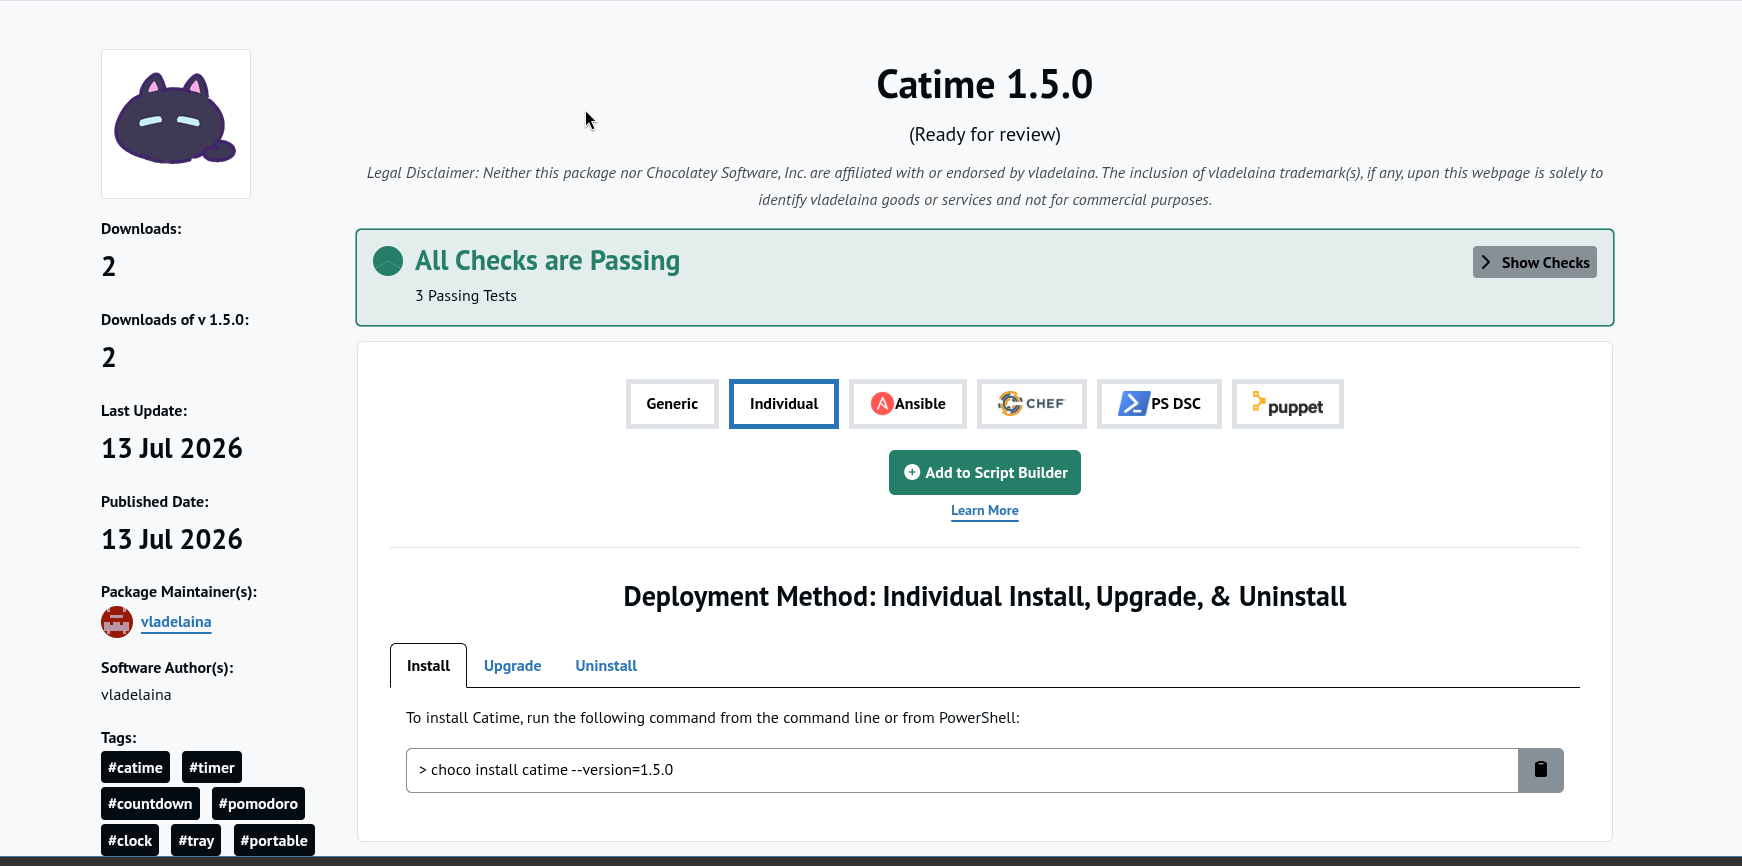
Task: Open vladelaina maintainer profile link
Action: pos(176,622)
